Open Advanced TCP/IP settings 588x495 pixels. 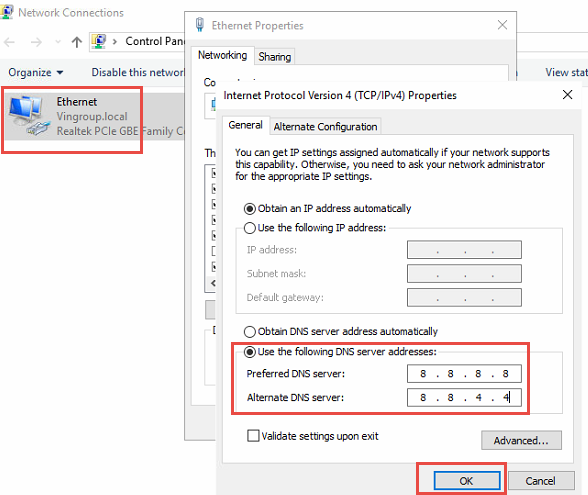pyautogui.click(x=521, y=440)
